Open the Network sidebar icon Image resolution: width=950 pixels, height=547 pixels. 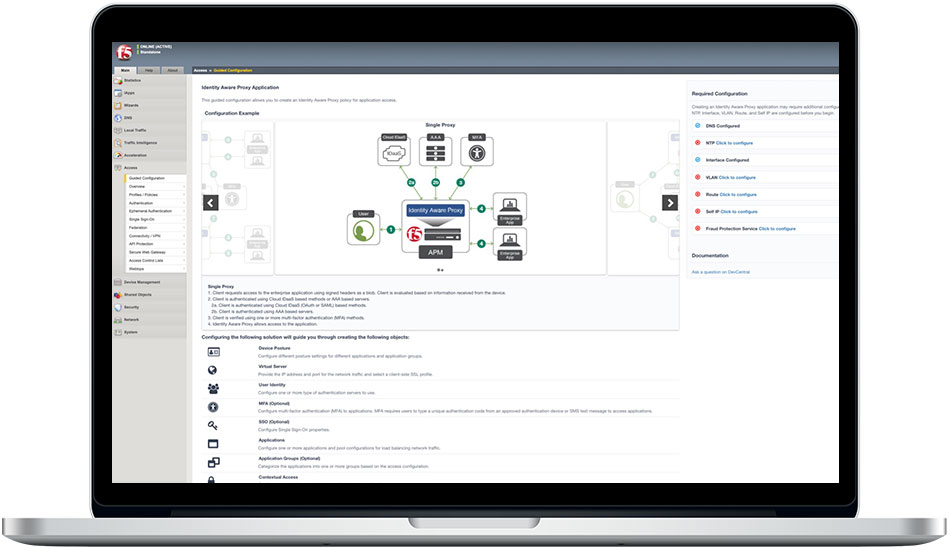118,320
